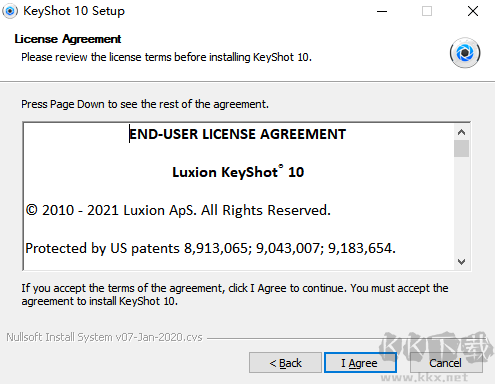Image resolution: width=495 pixels, height=384 pixels.
Task: Click the KeyShot icon in the title bar
Action: pyautogui.click(x=10, y=11)
